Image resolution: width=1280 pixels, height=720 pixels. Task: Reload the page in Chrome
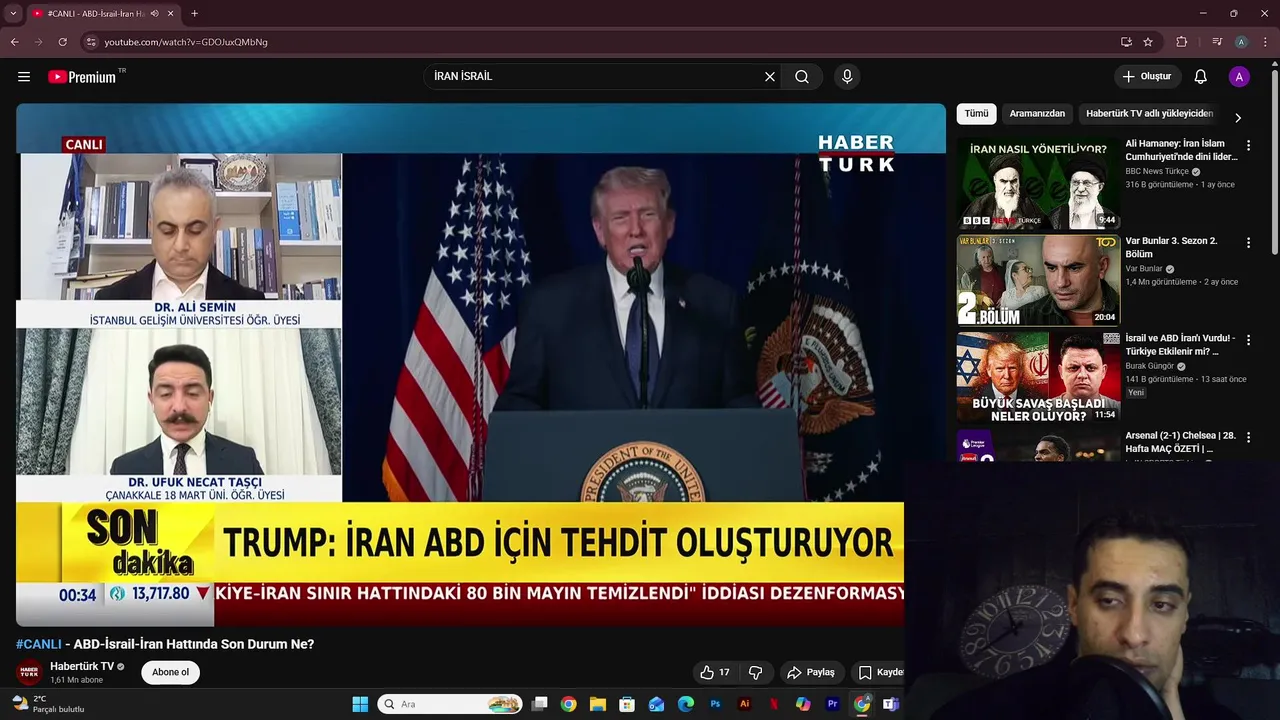62,42
